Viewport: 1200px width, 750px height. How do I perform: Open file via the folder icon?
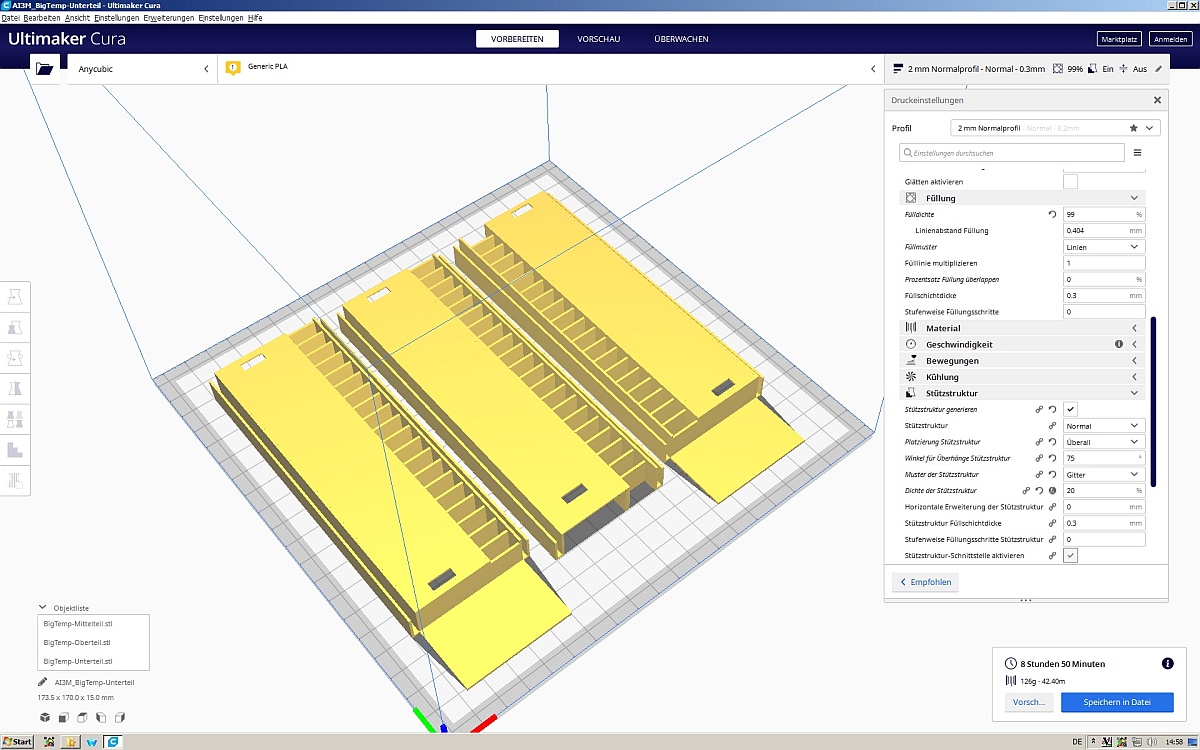pos(43,68)
